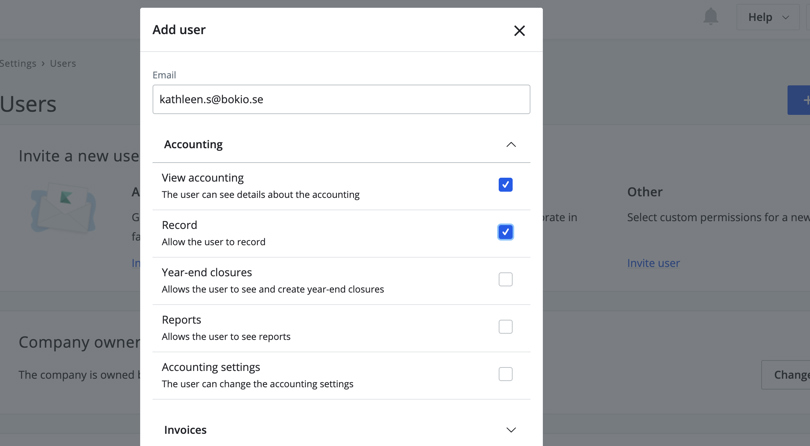Uncheck the Record permission checkbox

pos(505,232)
